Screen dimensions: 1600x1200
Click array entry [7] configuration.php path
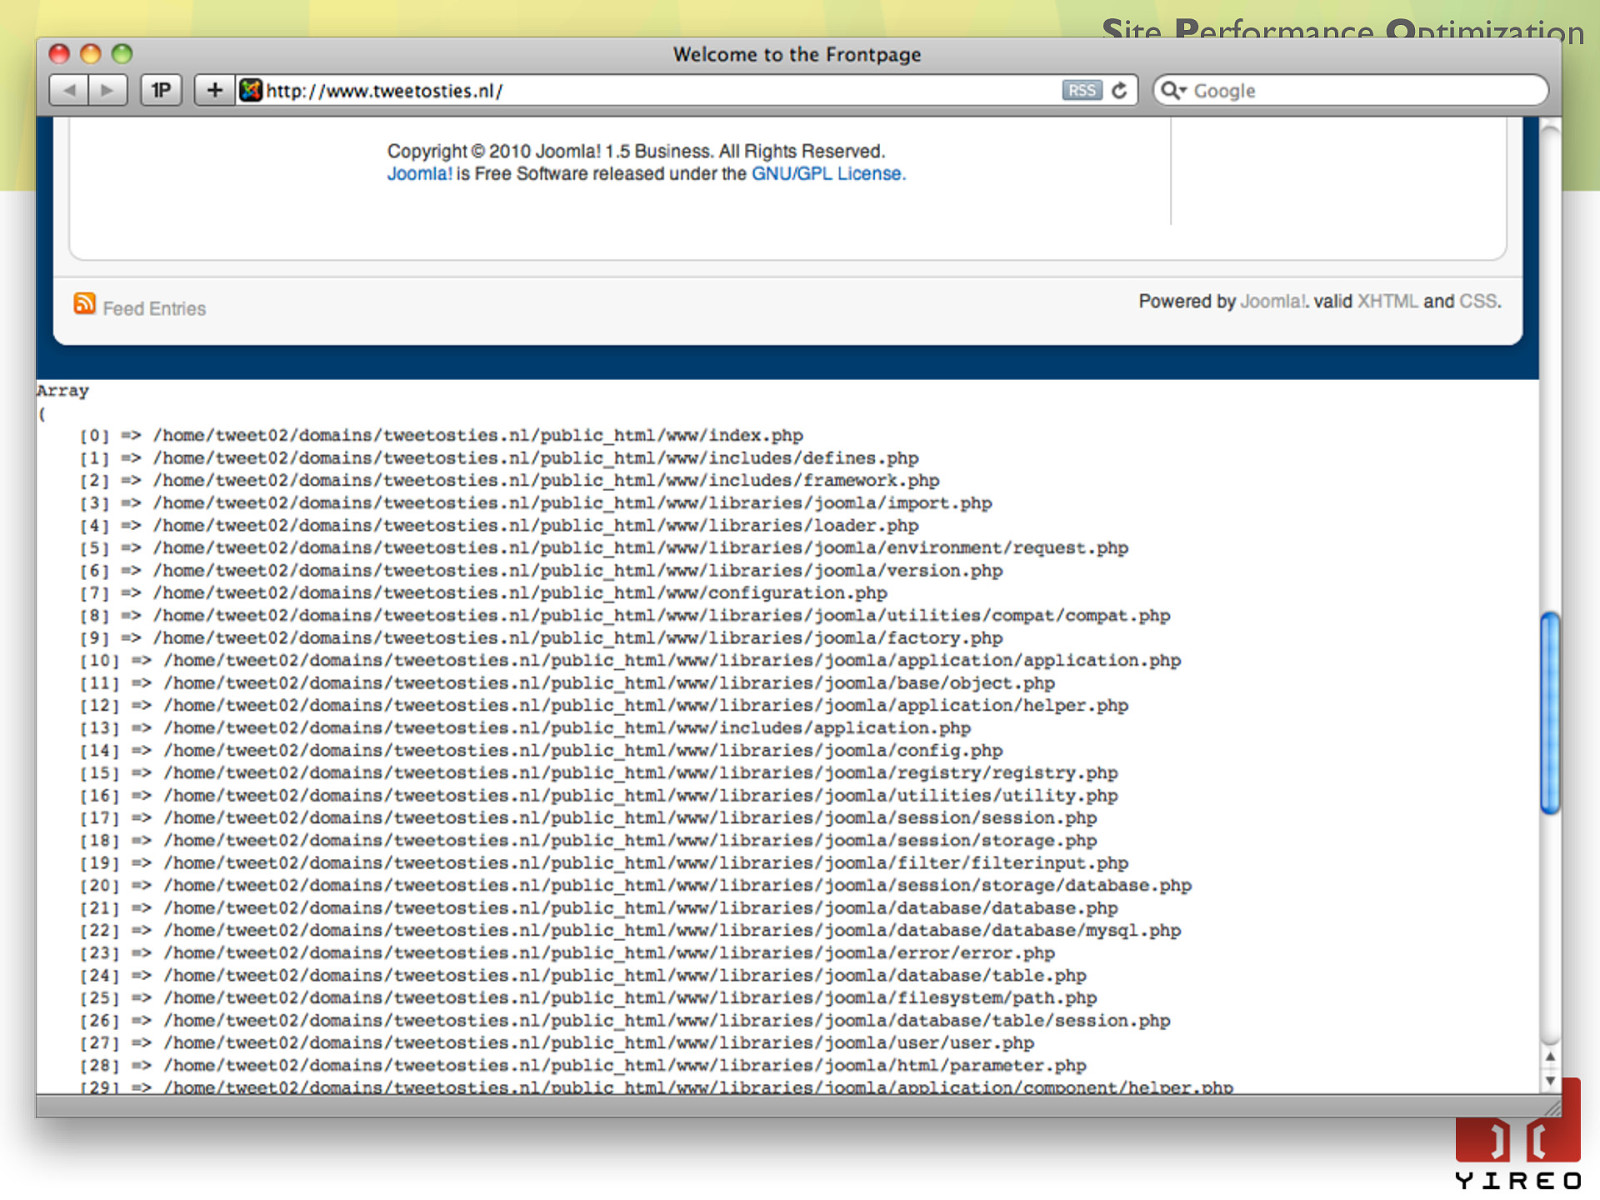(520, 593)
